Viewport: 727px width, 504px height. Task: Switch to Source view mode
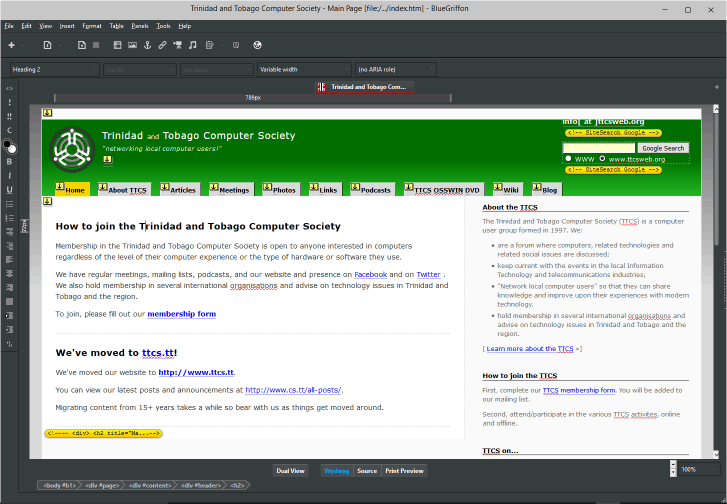(x=367, y=470)
